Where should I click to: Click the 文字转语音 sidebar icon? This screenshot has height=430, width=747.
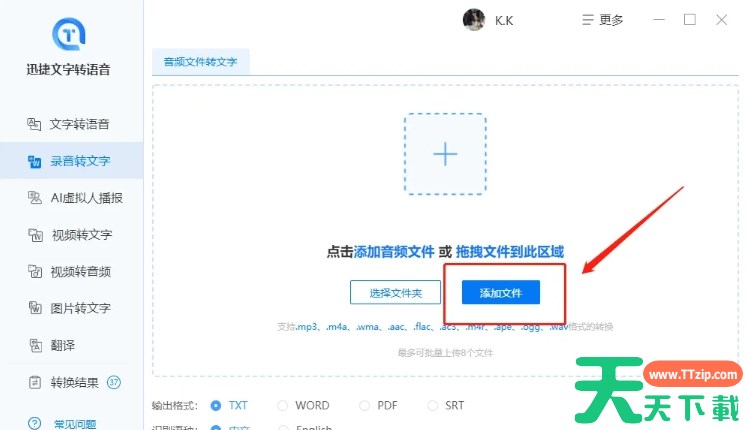click(x=34, y=124)
